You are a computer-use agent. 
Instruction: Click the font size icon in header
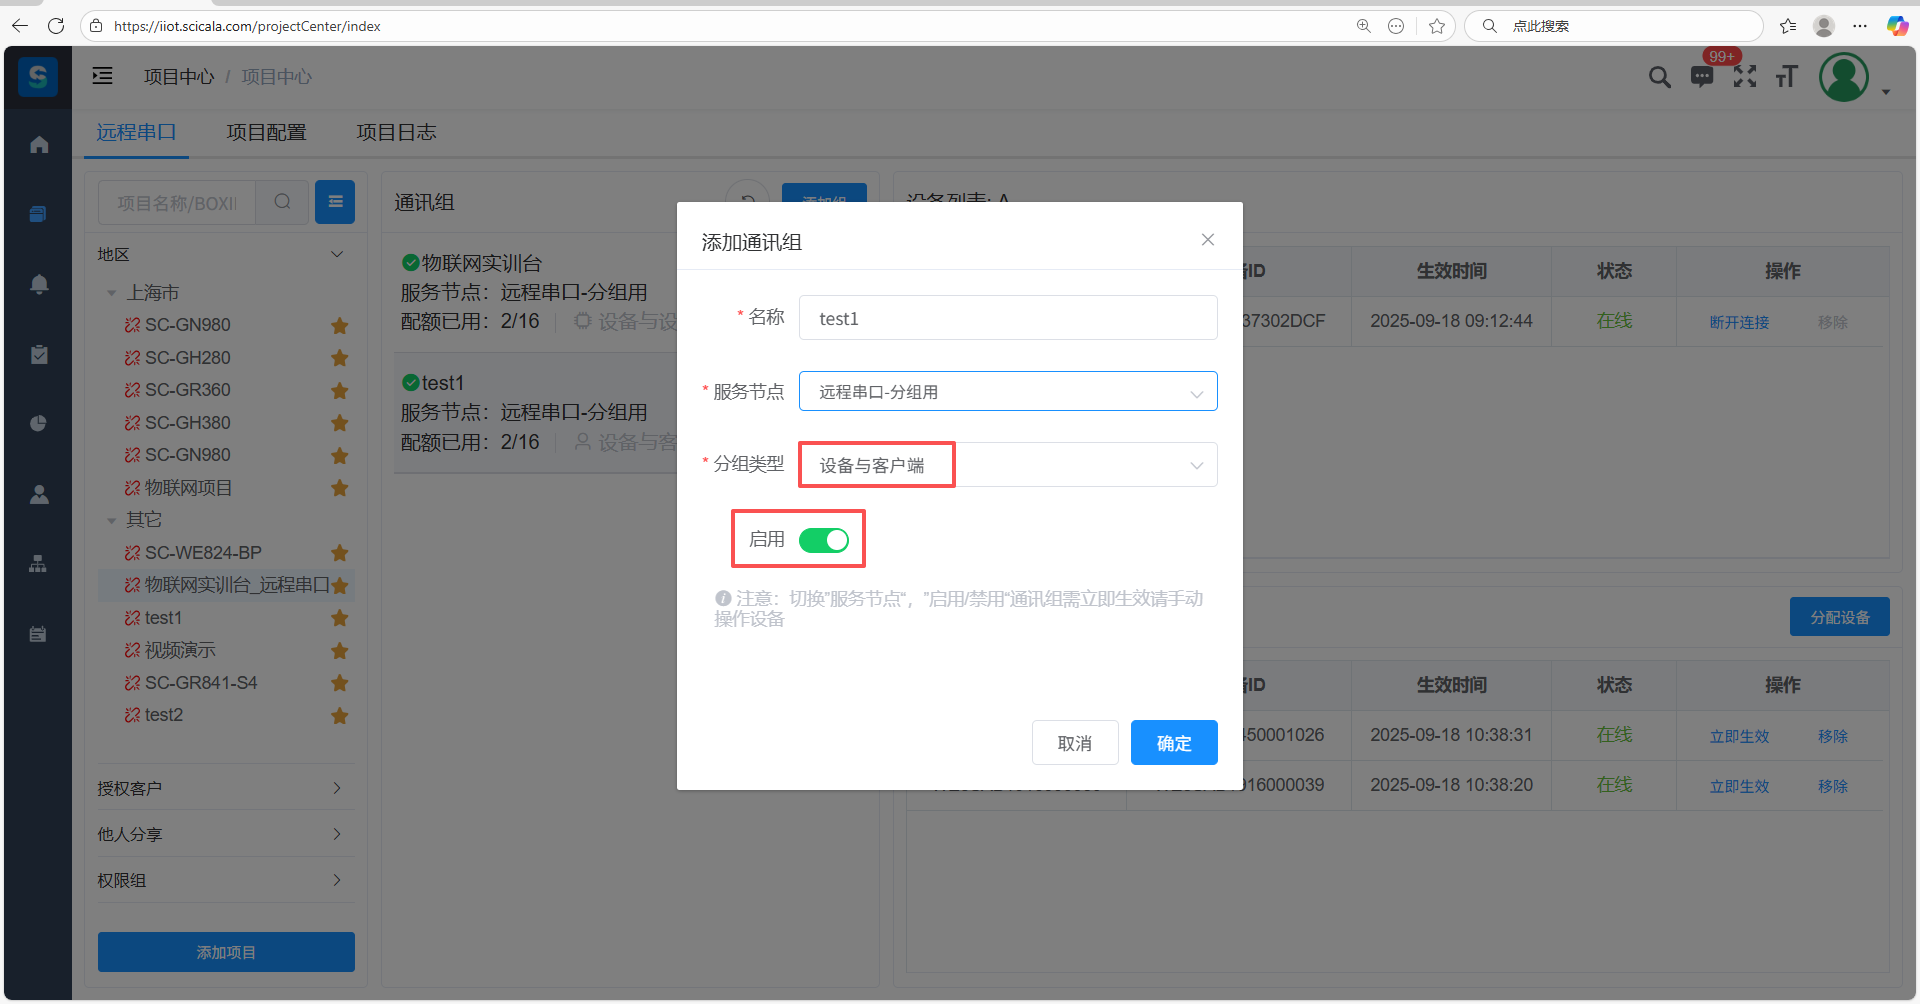pos(1786,77)
